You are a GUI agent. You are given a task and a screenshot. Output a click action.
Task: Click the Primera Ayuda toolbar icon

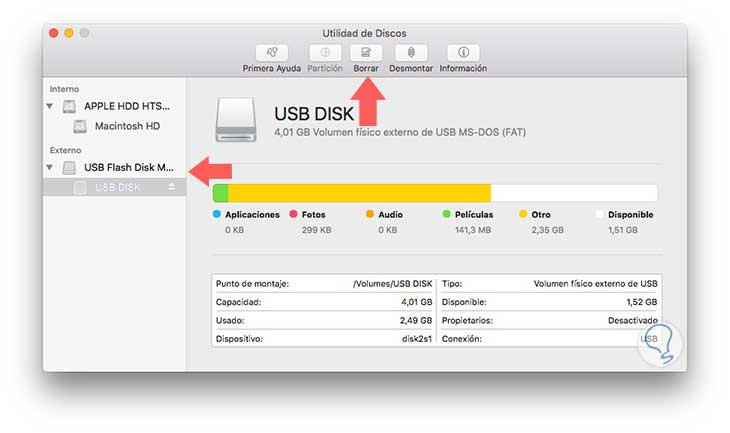tap(272, 53)
